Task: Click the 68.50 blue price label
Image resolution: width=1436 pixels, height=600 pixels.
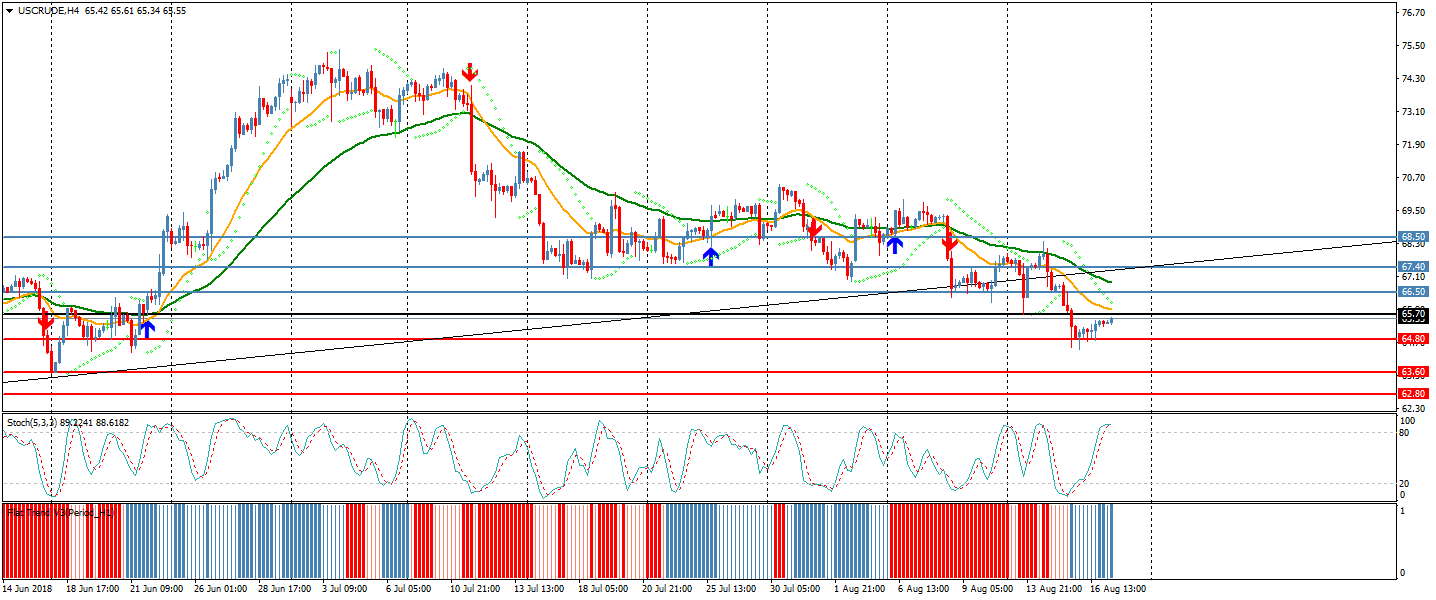Action: coord(1412,237)
